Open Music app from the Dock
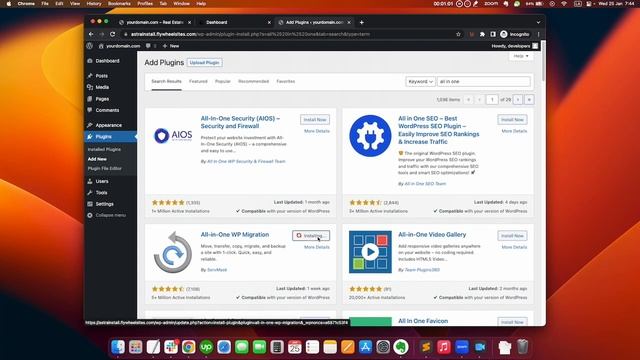This screenshot has width=640, height=360. (x=444, y=347)
